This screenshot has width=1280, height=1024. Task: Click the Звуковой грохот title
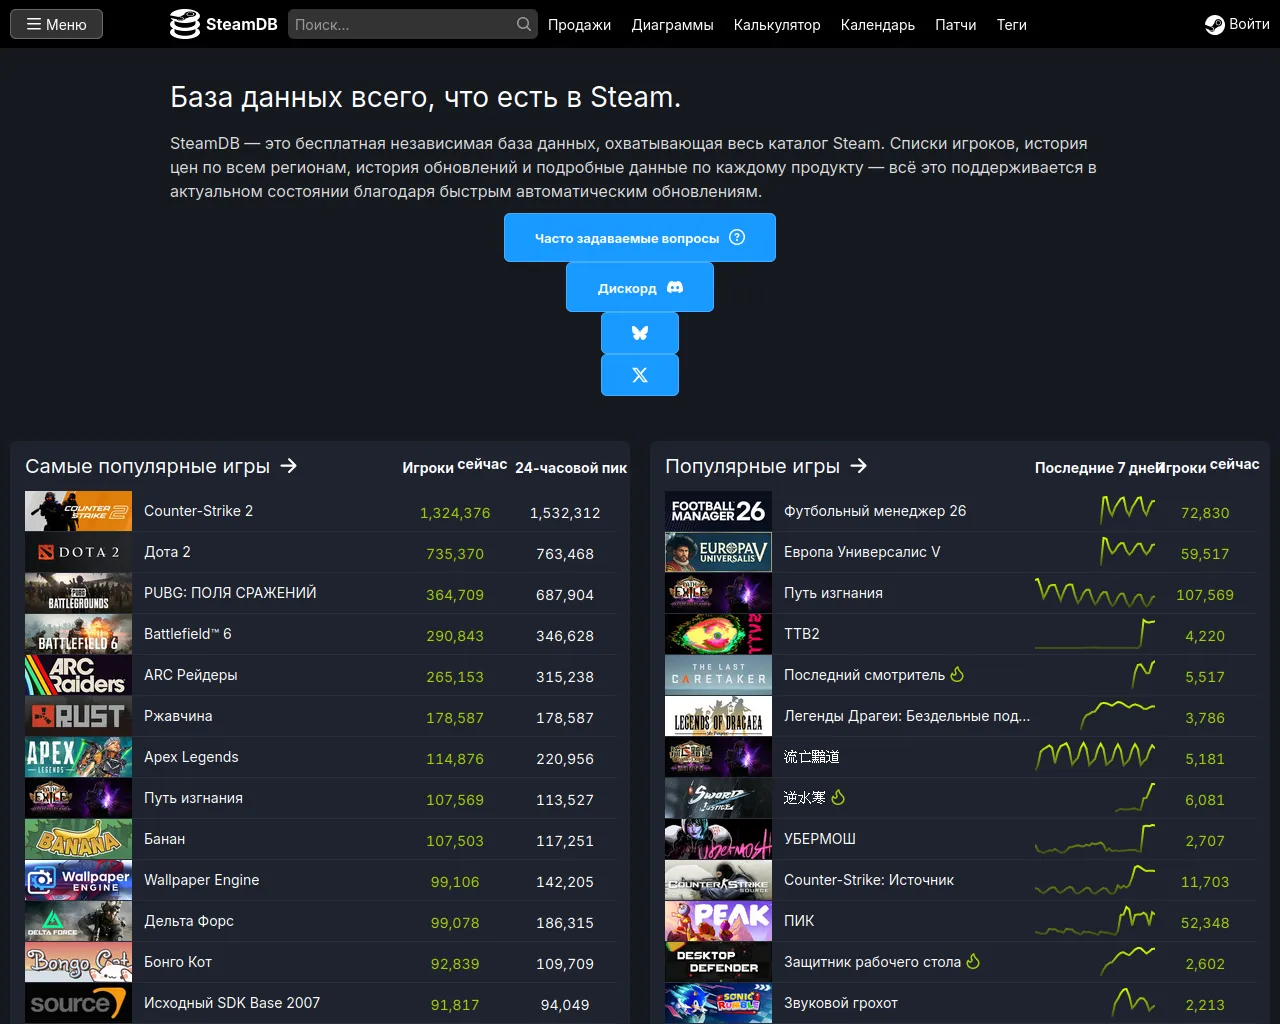841,1003
